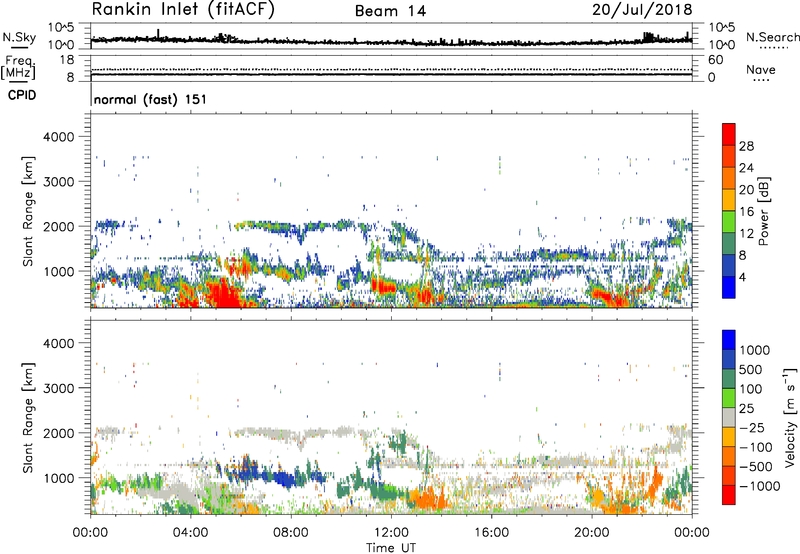
Task: Click the 'N.Search' legend label
Action: 772,37
